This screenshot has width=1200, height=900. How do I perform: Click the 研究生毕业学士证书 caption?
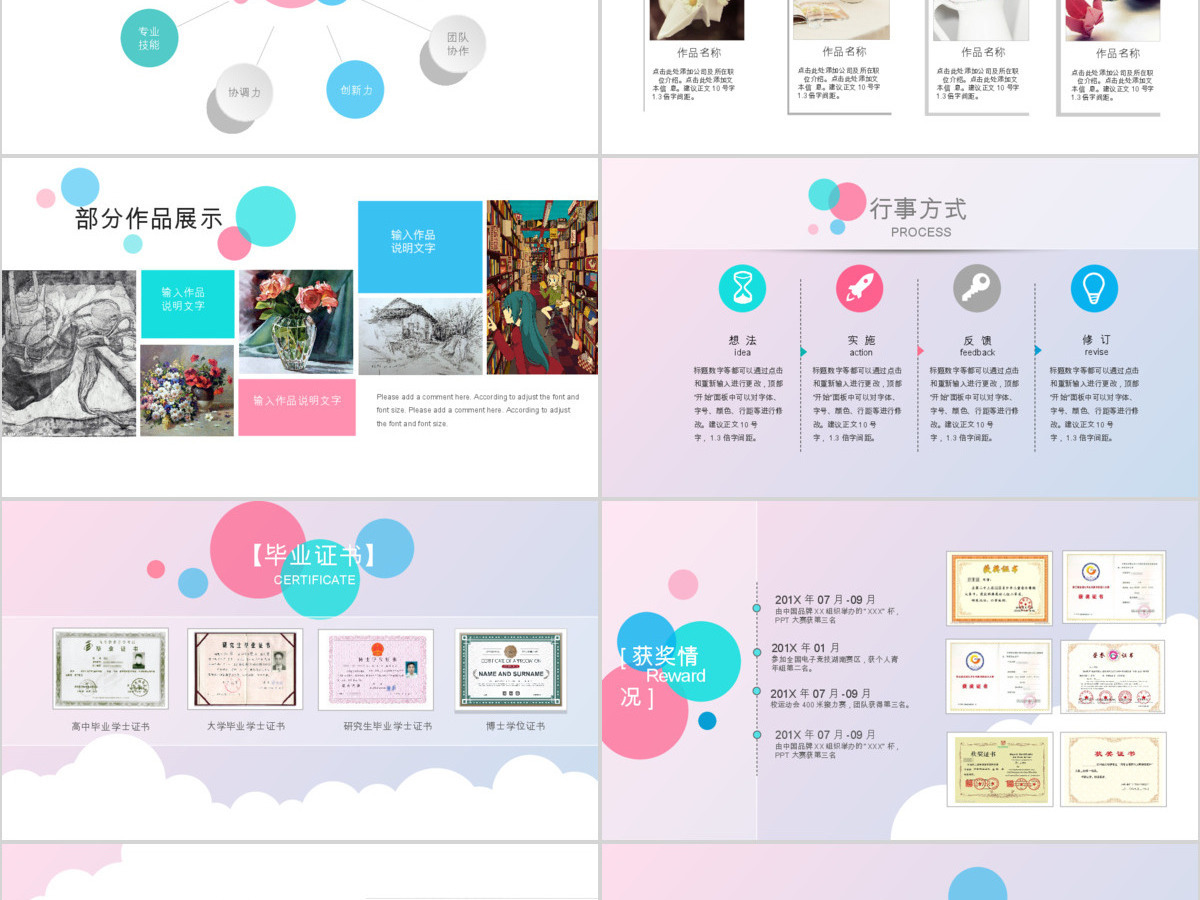click(388, 727)
